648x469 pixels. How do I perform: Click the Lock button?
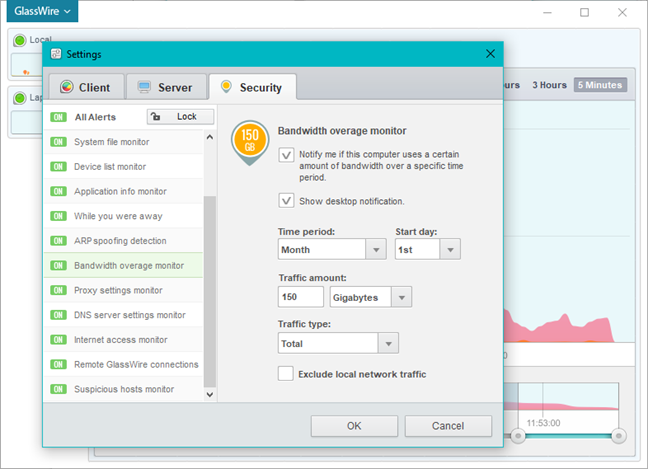[x=180, y=117]
